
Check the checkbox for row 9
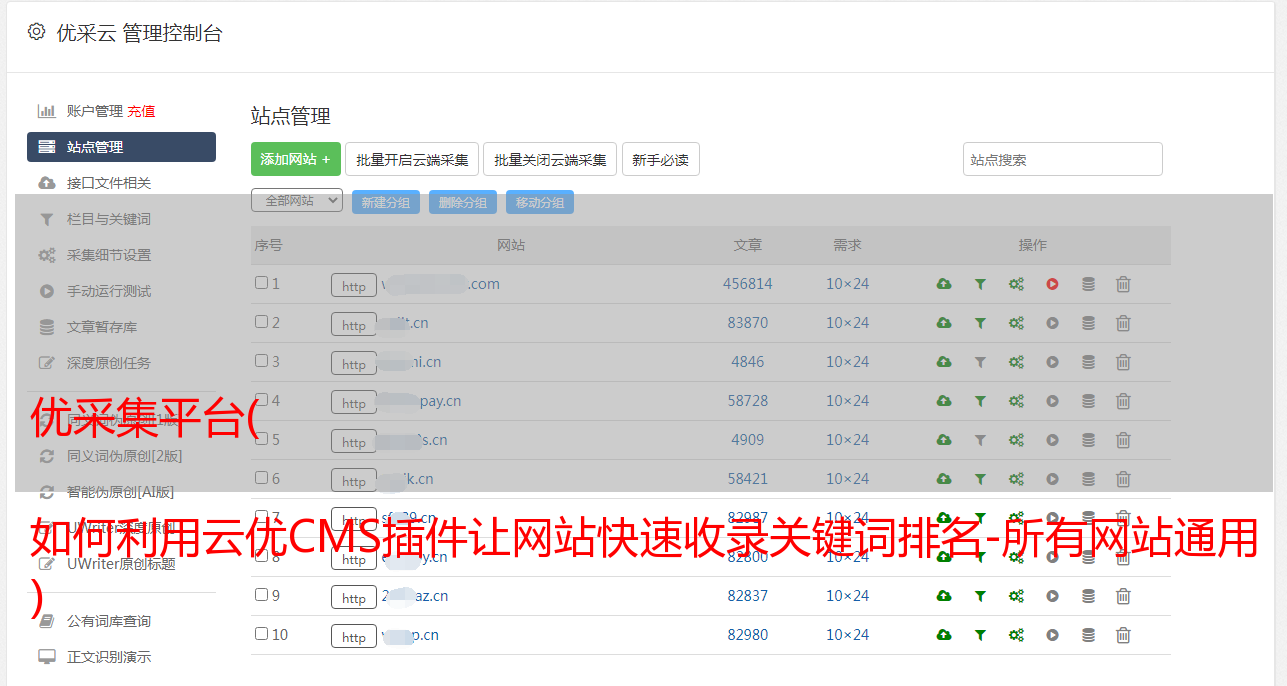tap(261, 595)
